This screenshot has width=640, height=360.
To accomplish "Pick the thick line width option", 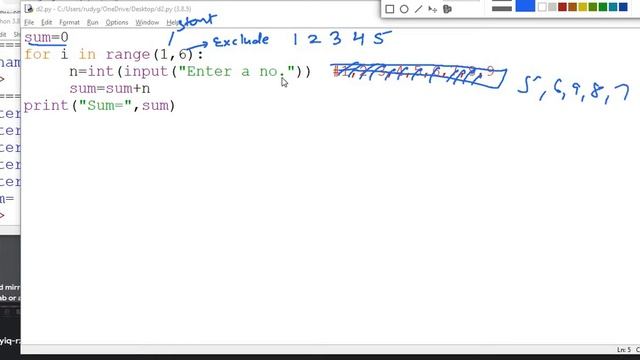I will pos(502,9).
